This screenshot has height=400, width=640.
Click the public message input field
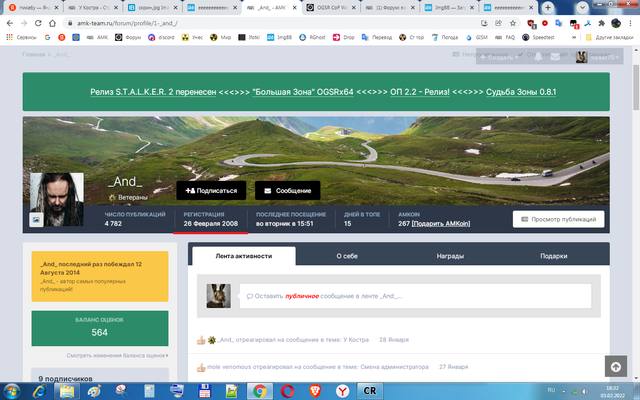[x=415, y=296]
